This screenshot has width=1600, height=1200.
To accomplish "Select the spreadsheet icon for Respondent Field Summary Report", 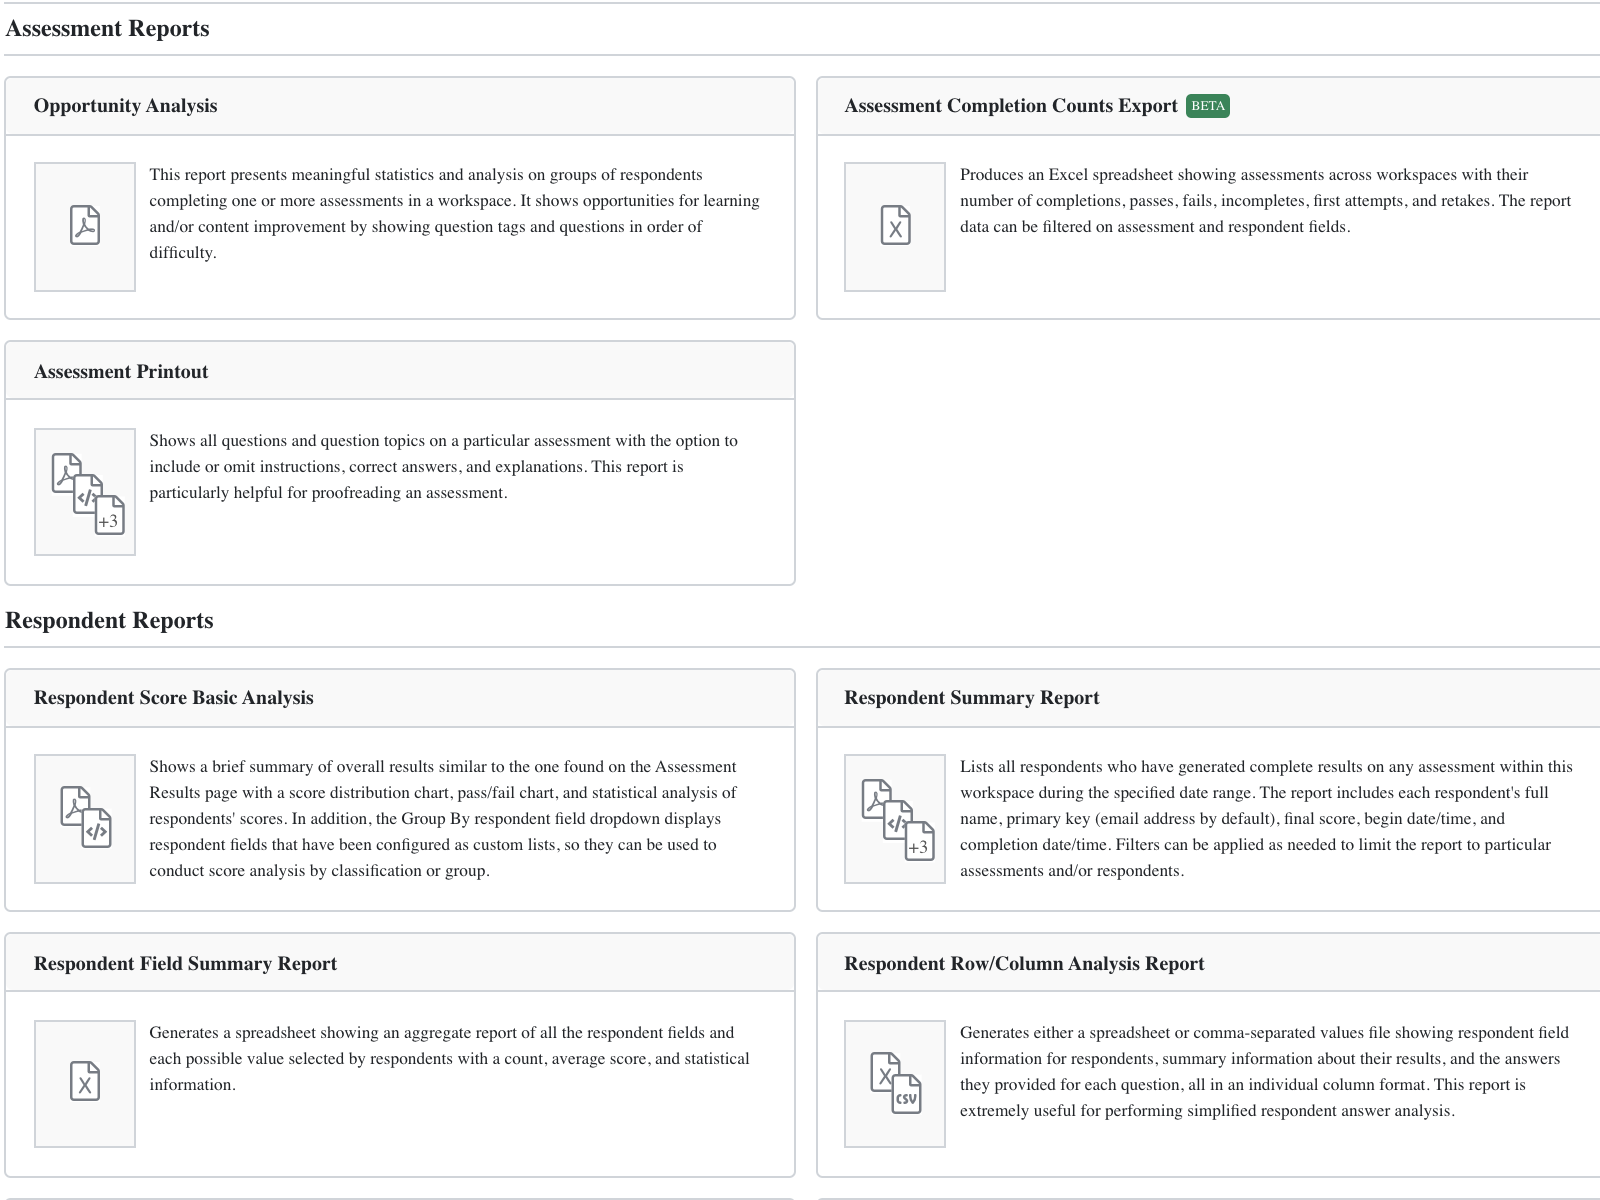I will (x=85, y=1082).
